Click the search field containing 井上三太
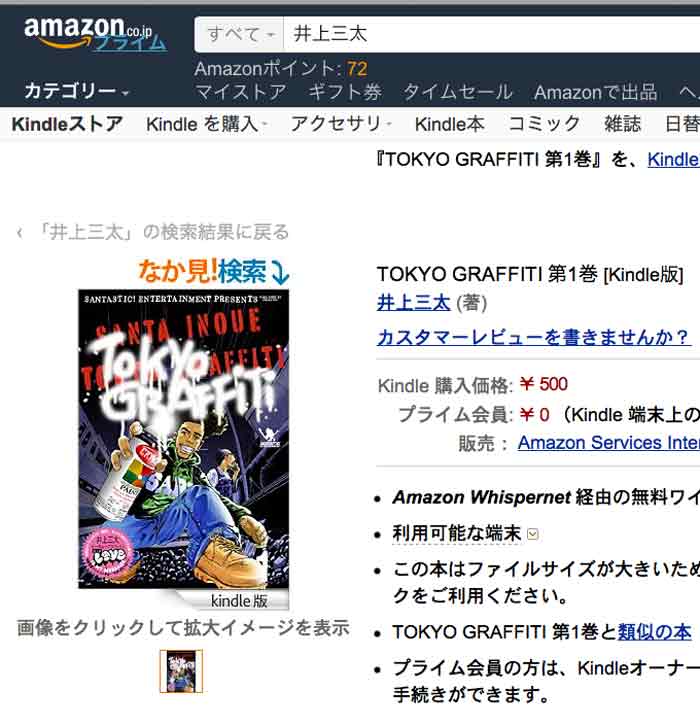Image resolution: width=700 pixels, height=725 pixels. [x=491, y=34]
